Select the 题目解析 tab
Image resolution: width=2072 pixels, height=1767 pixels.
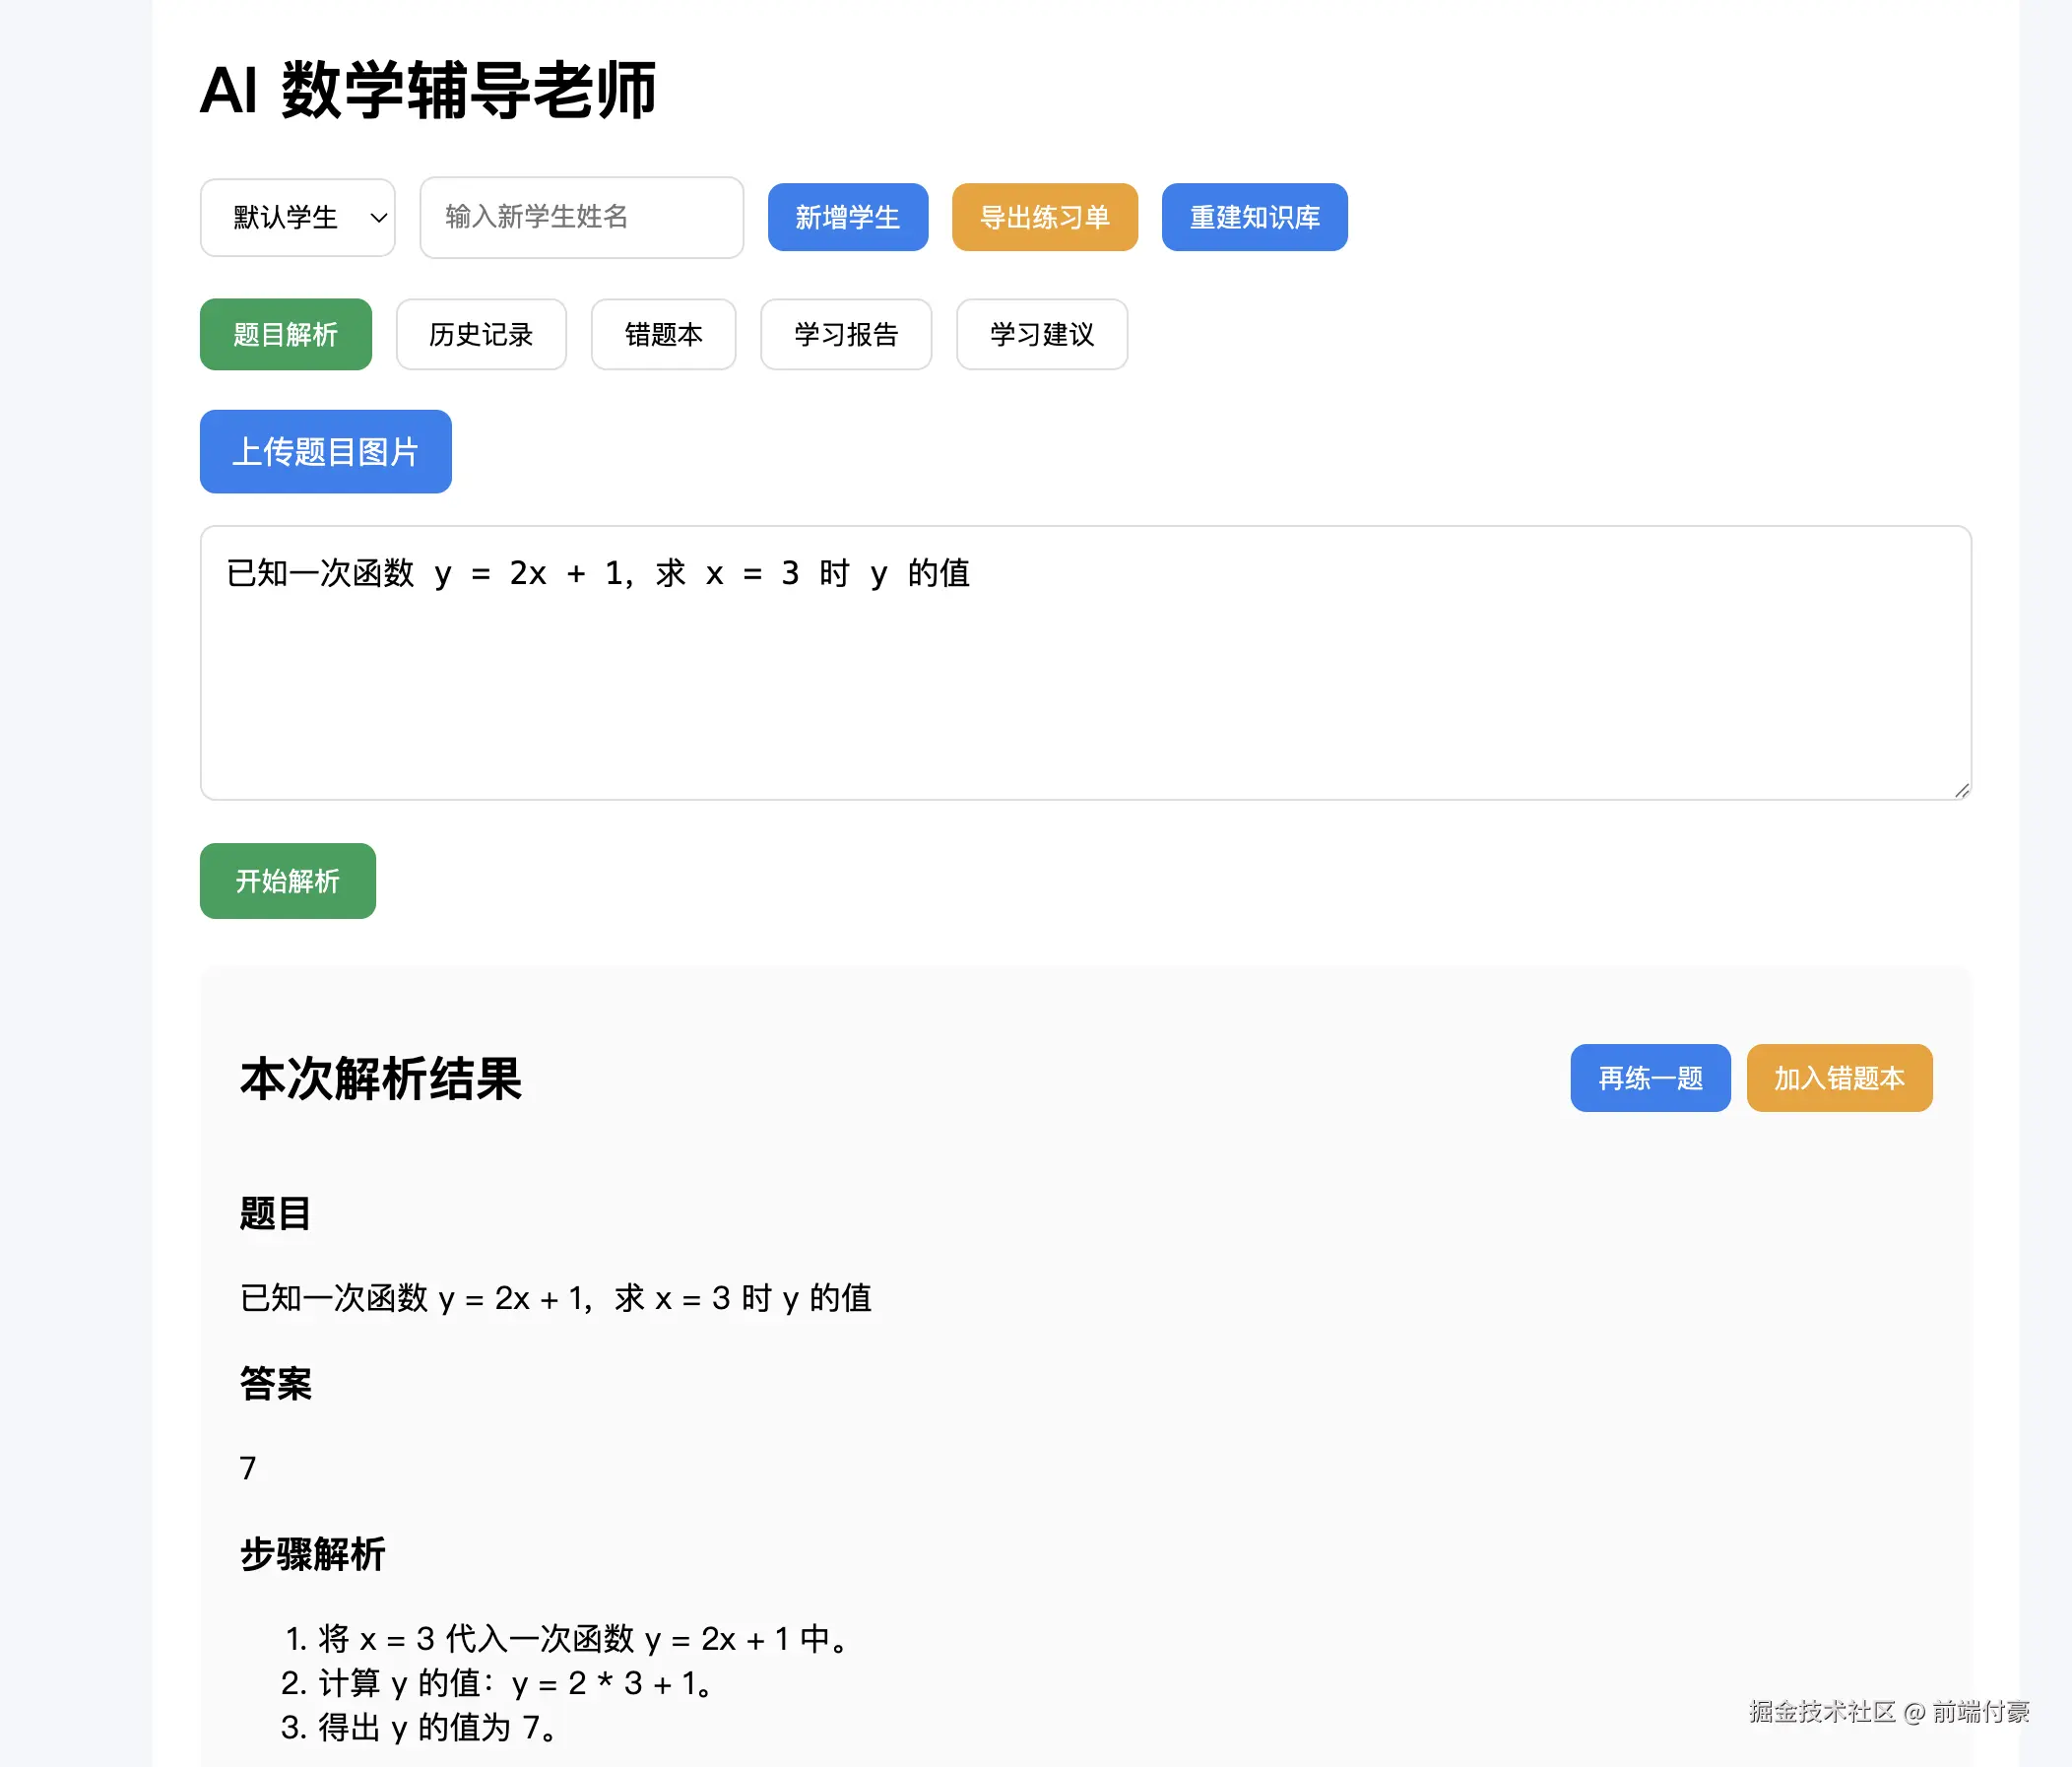coord(285,334)
